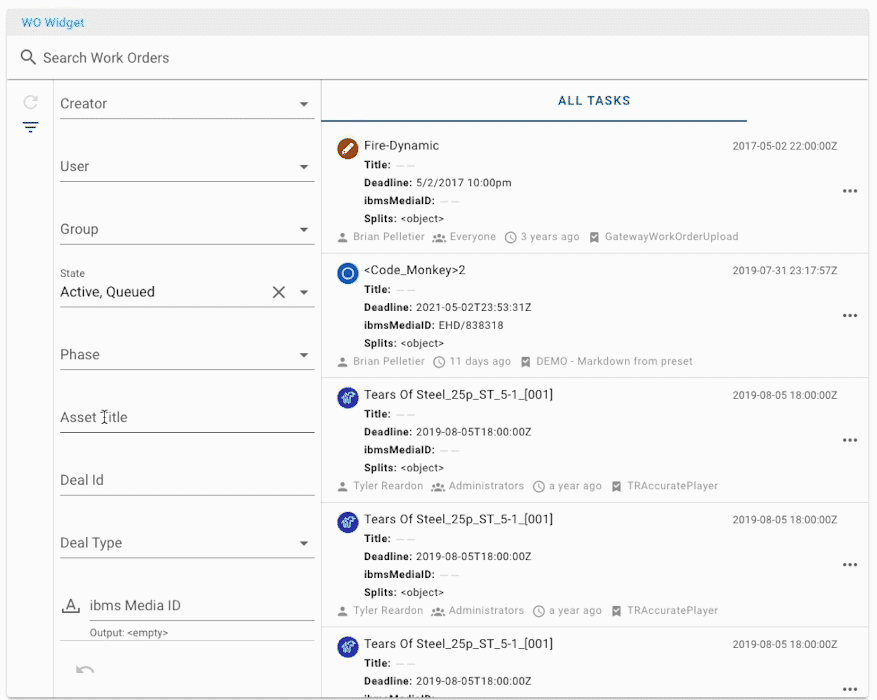Screen dimensions: 877x700
Task: Click the person icon beside Brian Pelletier in Fire-Dynamic
Action: point(342,237)
